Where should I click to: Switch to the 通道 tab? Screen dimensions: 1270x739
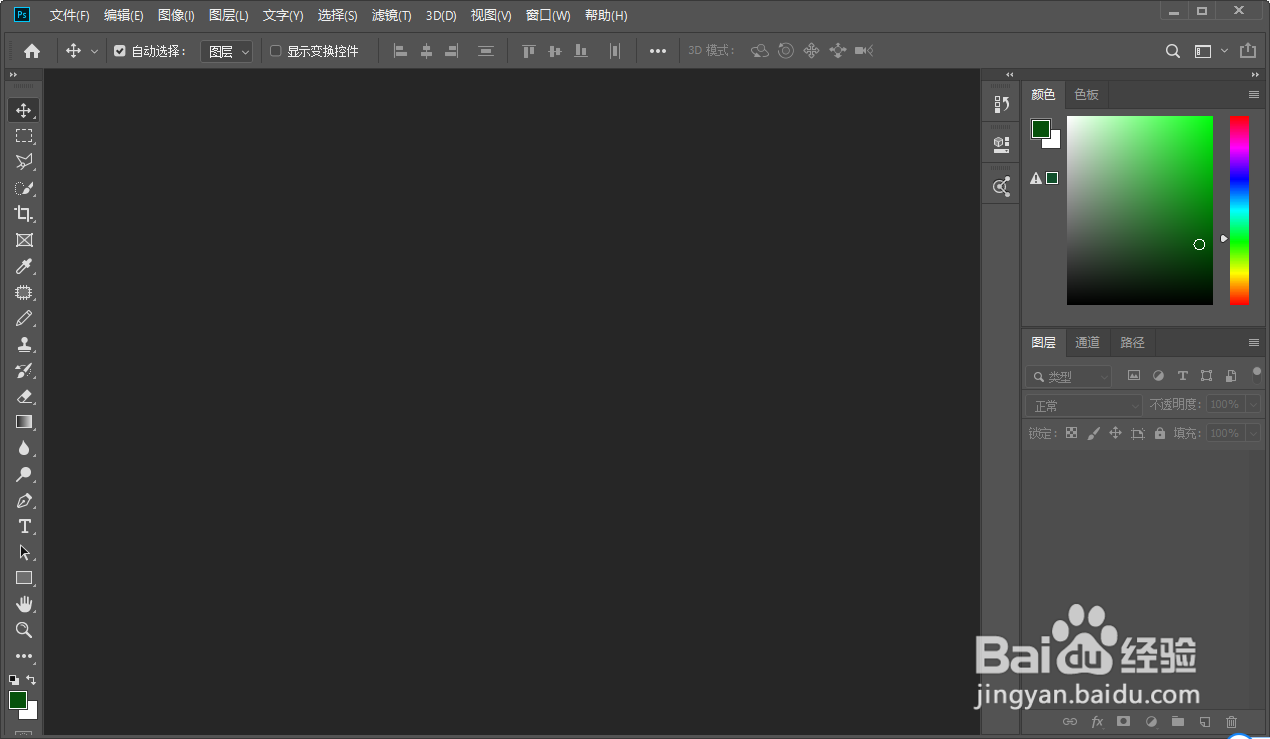point(1087,342)
